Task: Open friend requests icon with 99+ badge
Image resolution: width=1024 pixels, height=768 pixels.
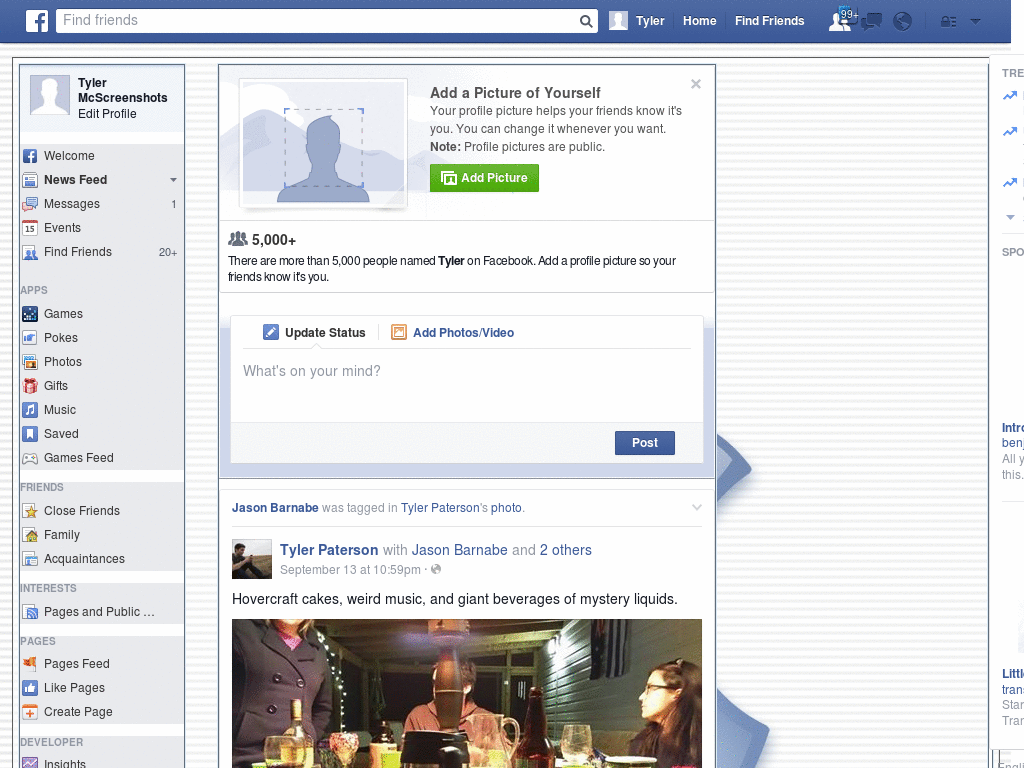Action: [x=840, y=21]
